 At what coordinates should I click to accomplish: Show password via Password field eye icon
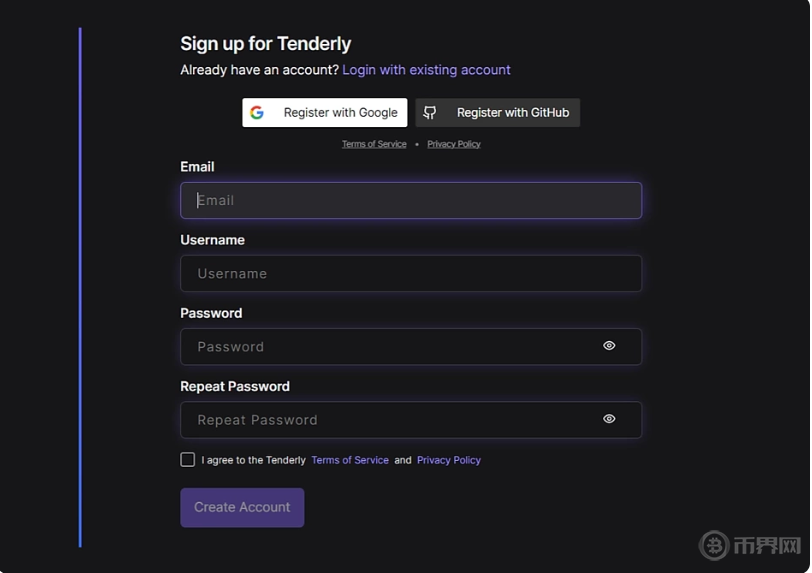click(x=609, y=346)
